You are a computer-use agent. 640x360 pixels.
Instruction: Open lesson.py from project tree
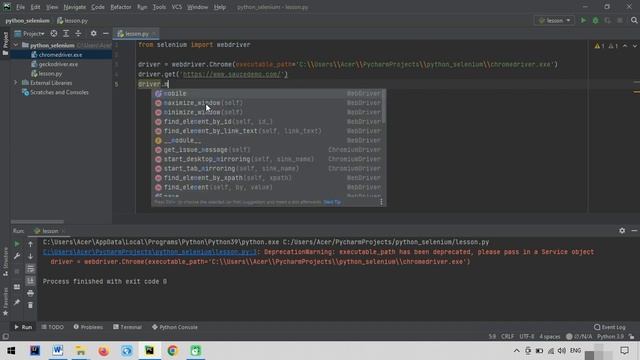click(x=50, y=74)
